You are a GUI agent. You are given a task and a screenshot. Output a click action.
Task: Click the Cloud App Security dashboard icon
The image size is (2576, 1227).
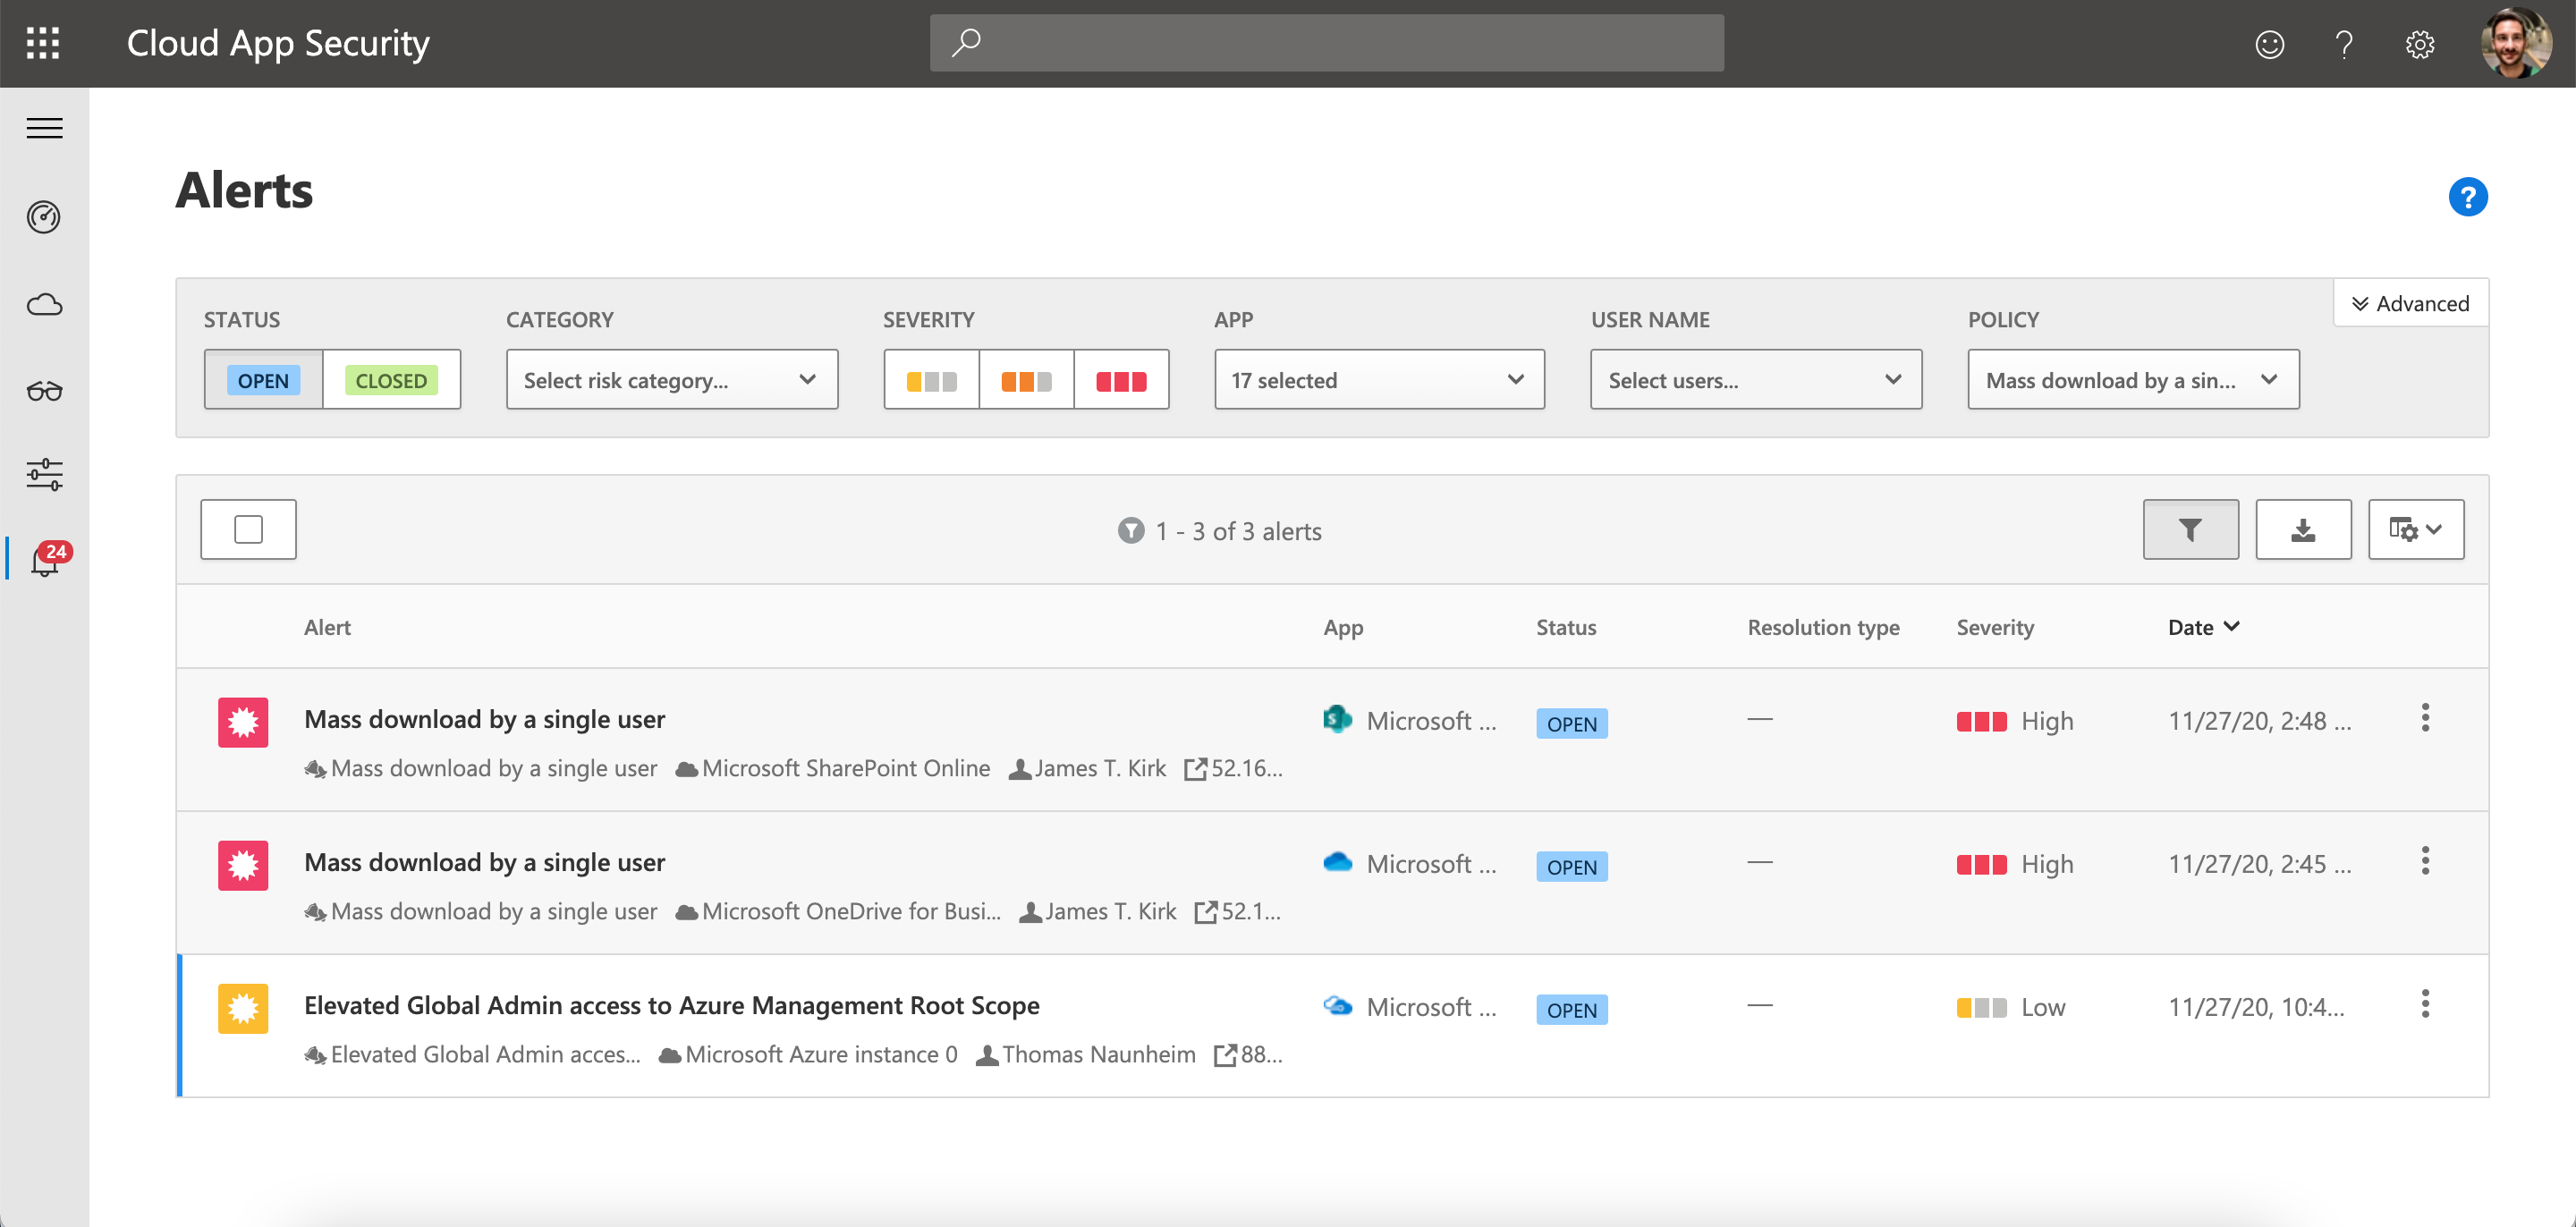point(43,216)
